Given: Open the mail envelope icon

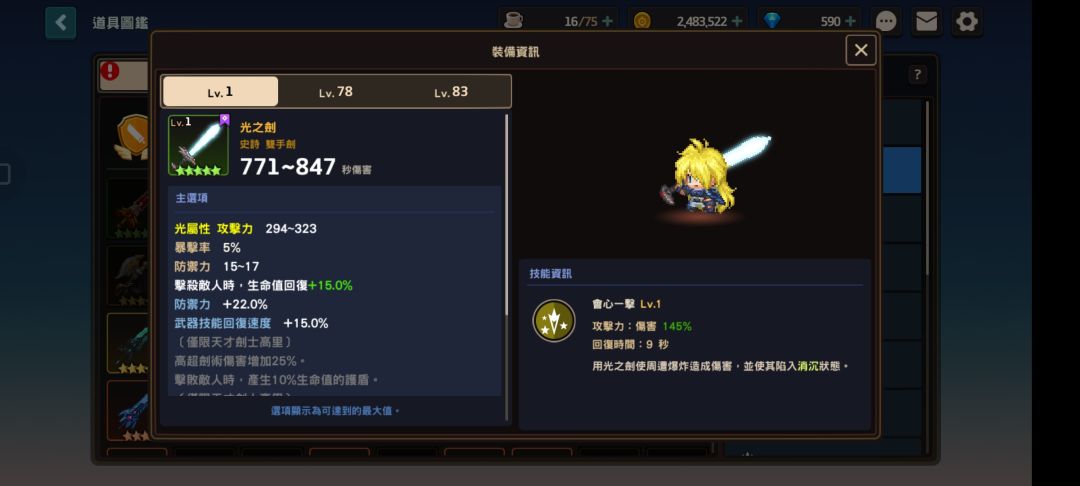Looking at the screenshot, I should click(926, 22).
